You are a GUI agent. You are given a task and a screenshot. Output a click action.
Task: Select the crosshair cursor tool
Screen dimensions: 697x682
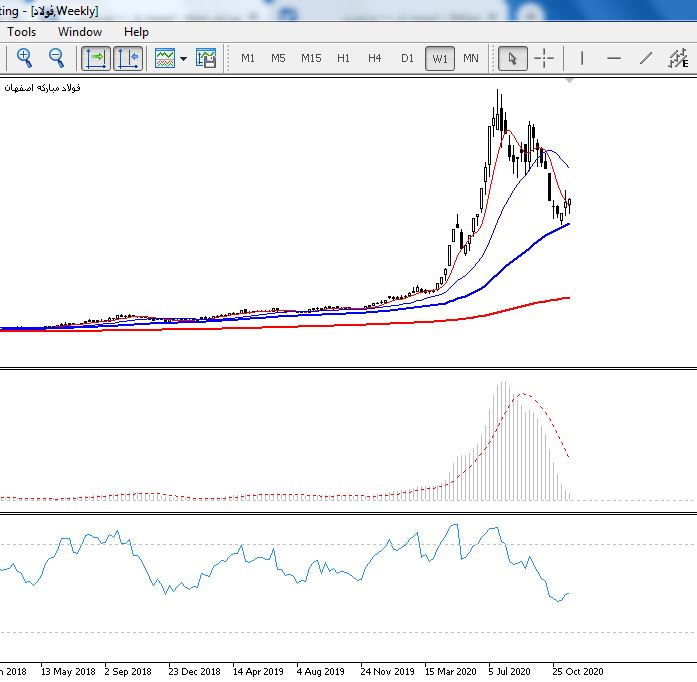[544, 58]
